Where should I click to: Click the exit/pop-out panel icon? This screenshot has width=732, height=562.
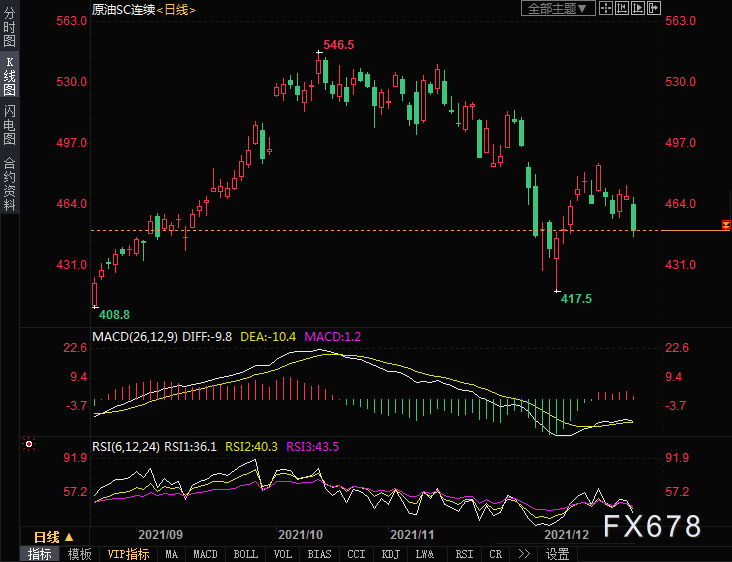click(654, 8)
